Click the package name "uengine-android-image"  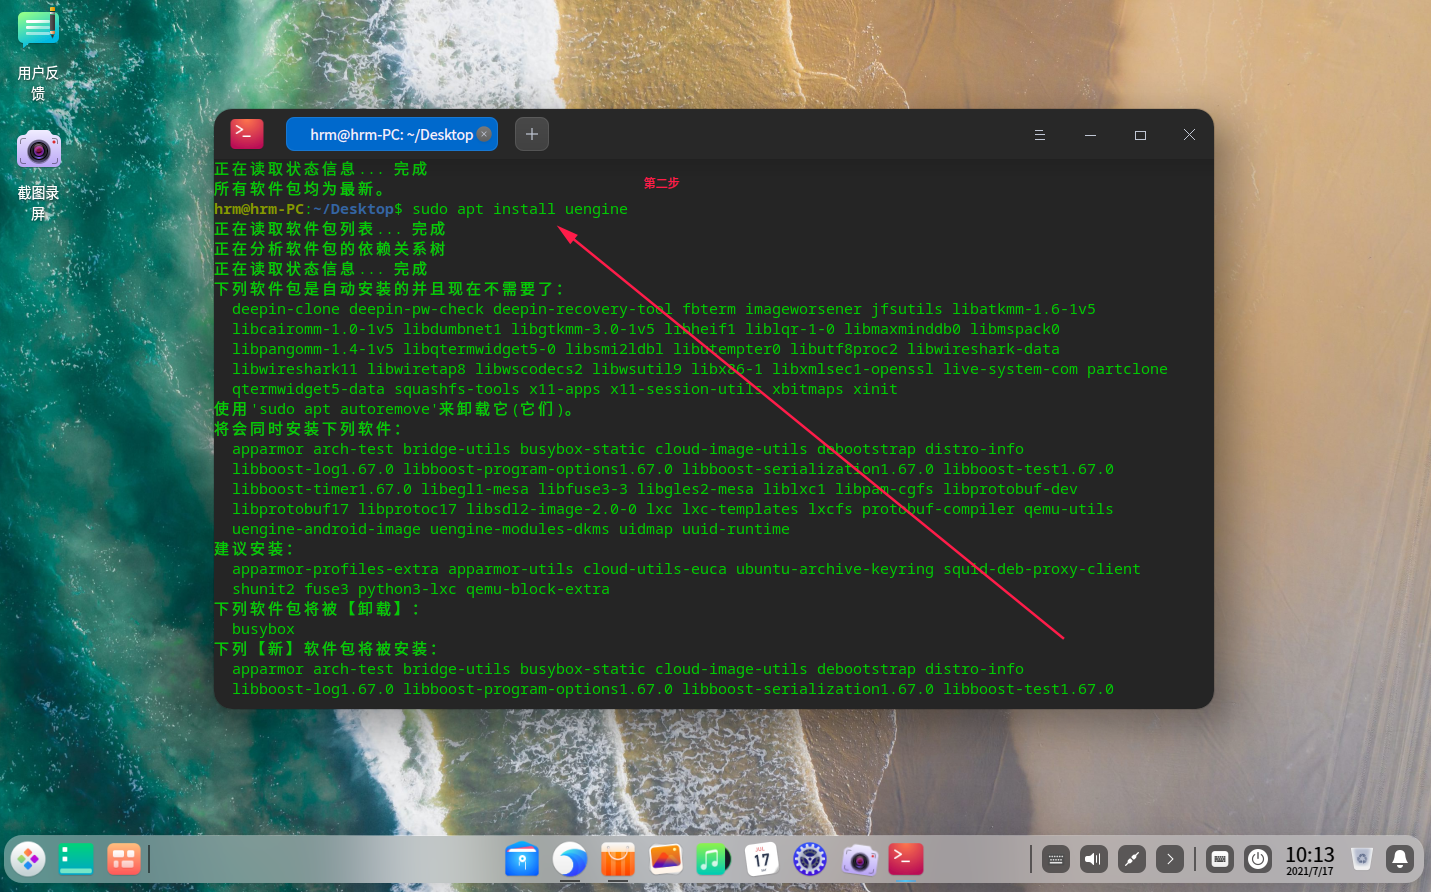point(326,529)
